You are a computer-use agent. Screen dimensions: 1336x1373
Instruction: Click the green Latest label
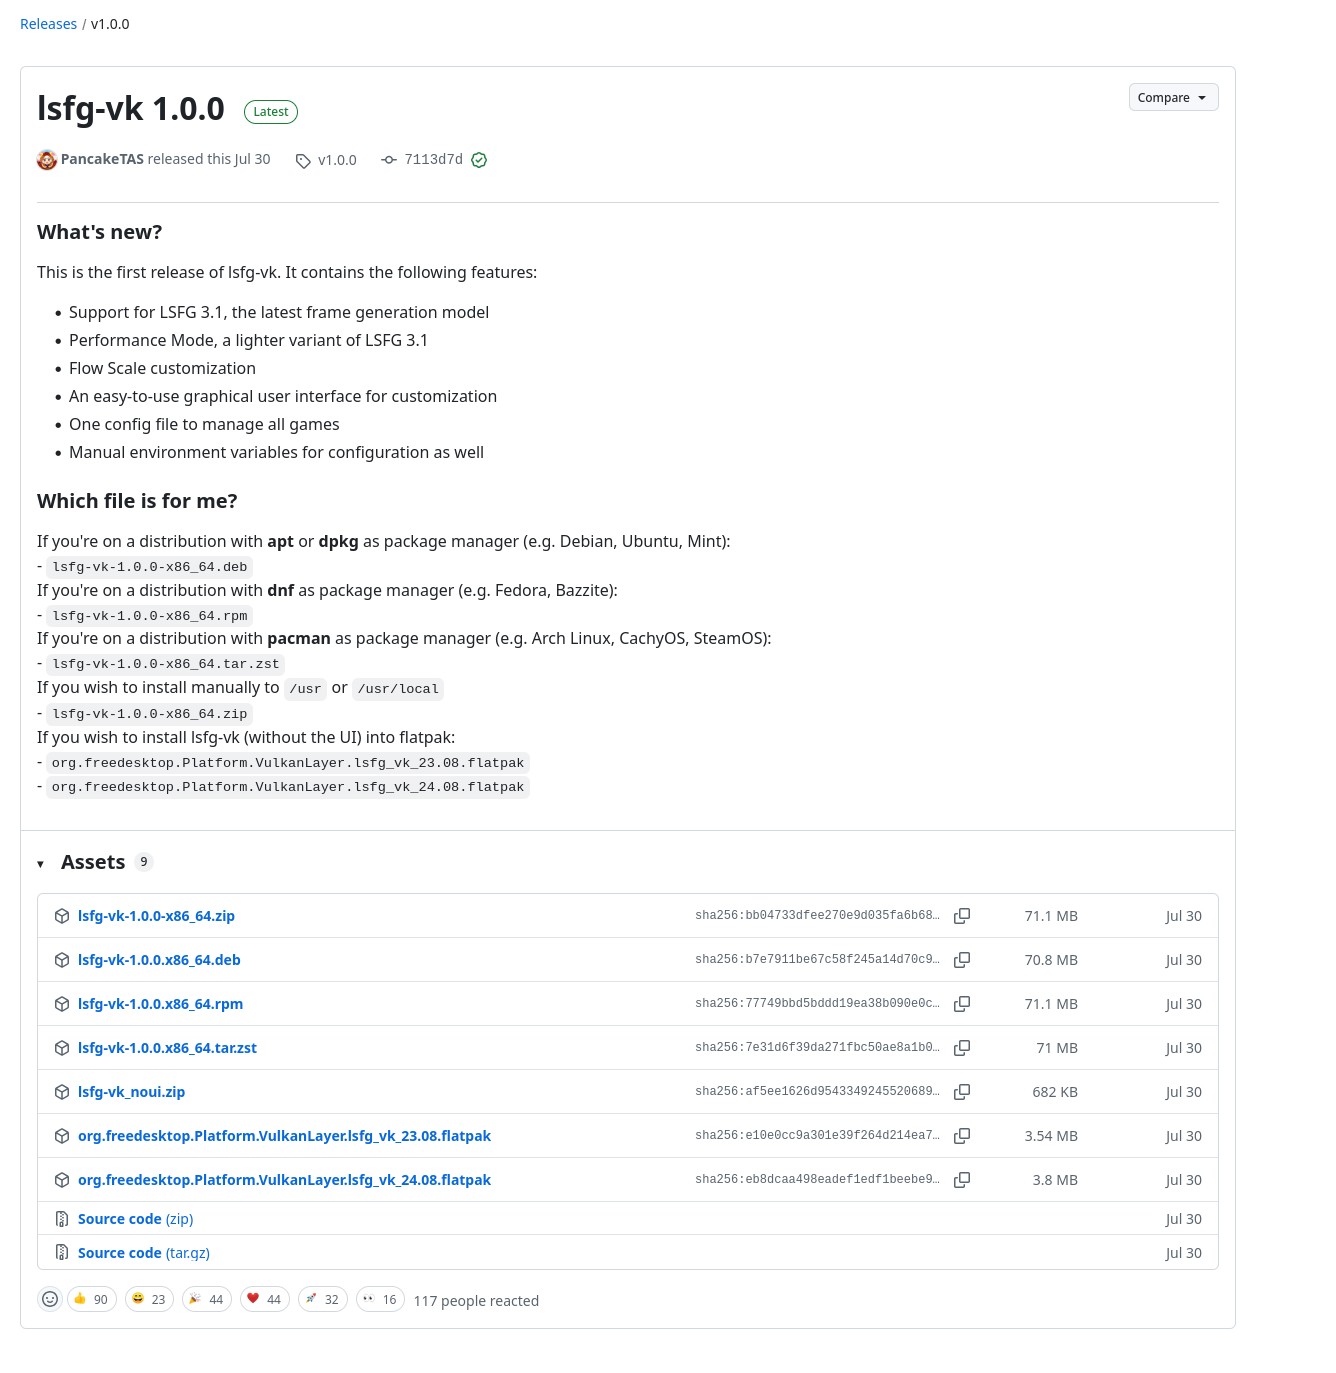[271, 112]
